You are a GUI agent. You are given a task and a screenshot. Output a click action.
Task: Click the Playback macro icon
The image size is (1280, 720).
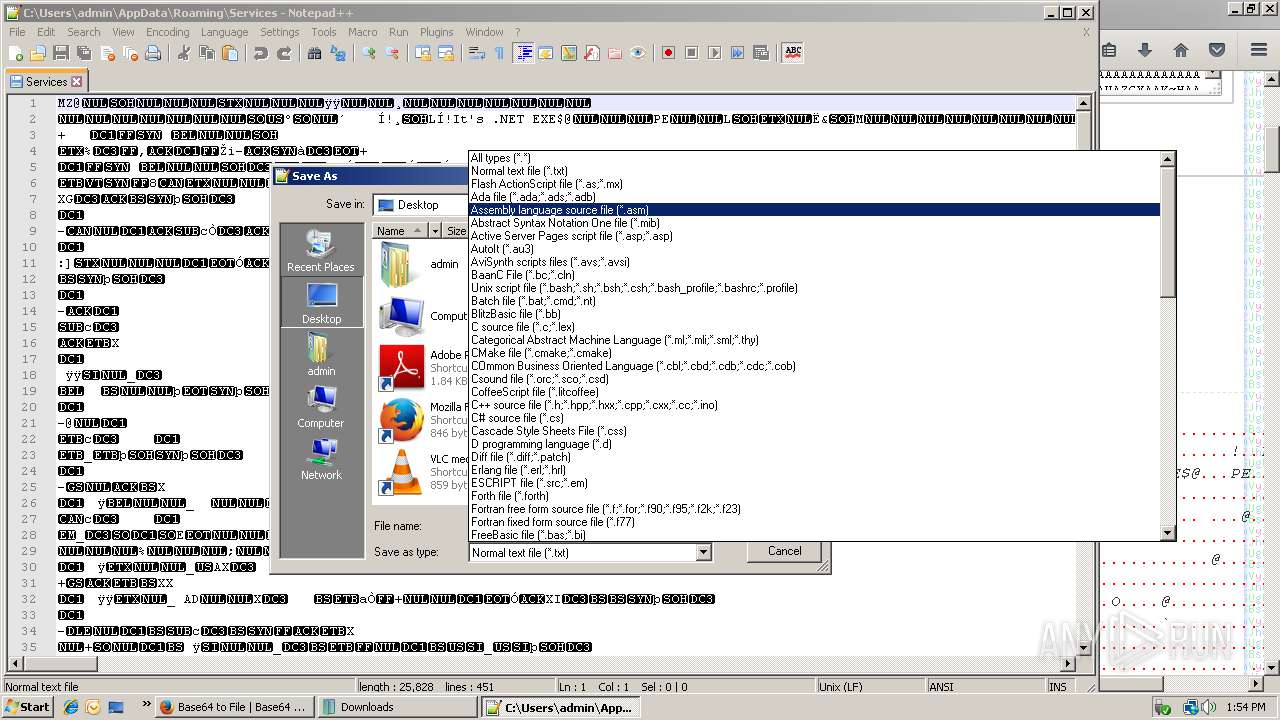tap(715, 53)
